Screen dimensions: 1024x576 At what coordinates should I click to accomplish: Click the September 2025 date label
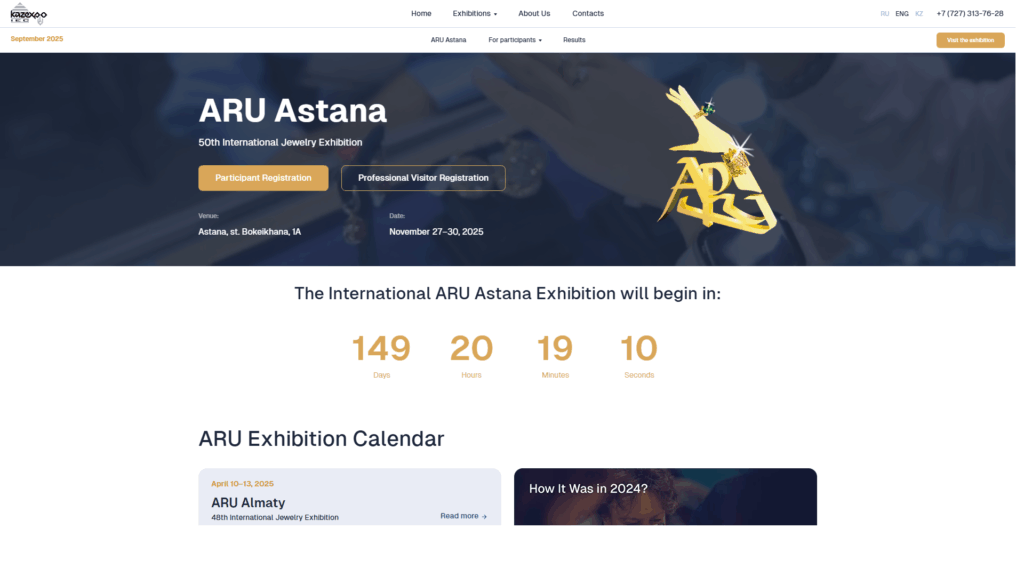tap(37, 39)
